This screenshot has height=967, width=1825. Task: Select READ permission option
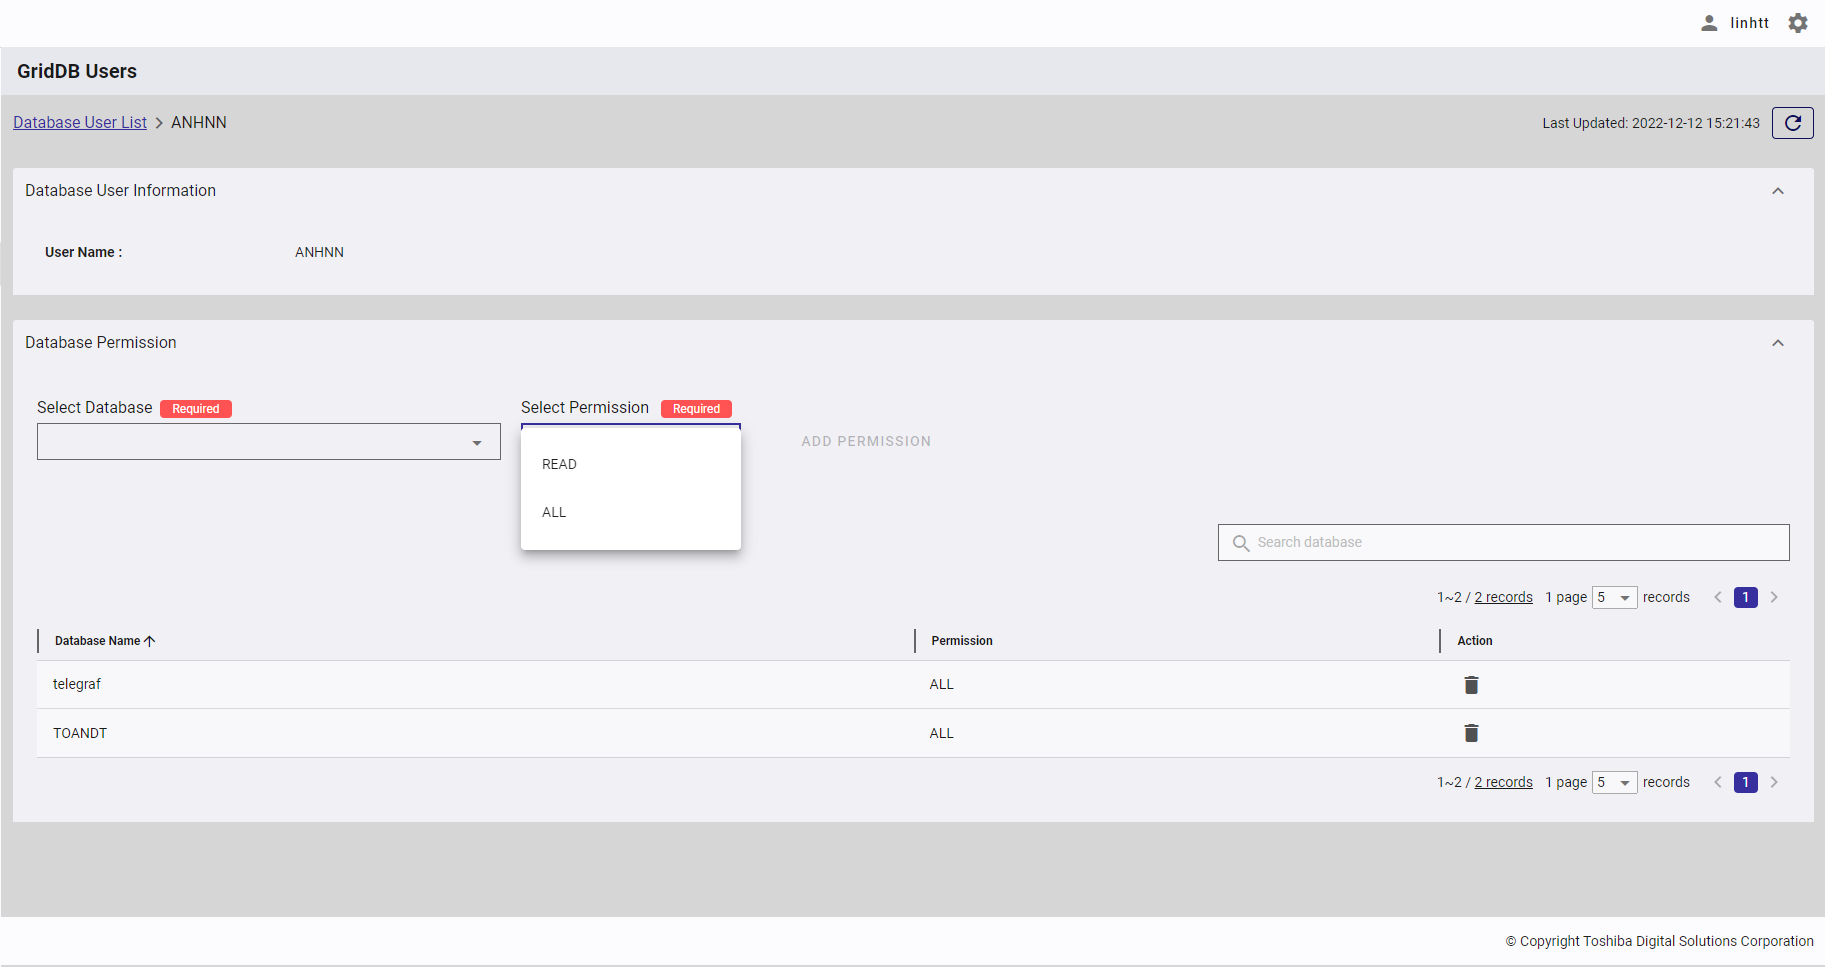(x=560, y=464)
